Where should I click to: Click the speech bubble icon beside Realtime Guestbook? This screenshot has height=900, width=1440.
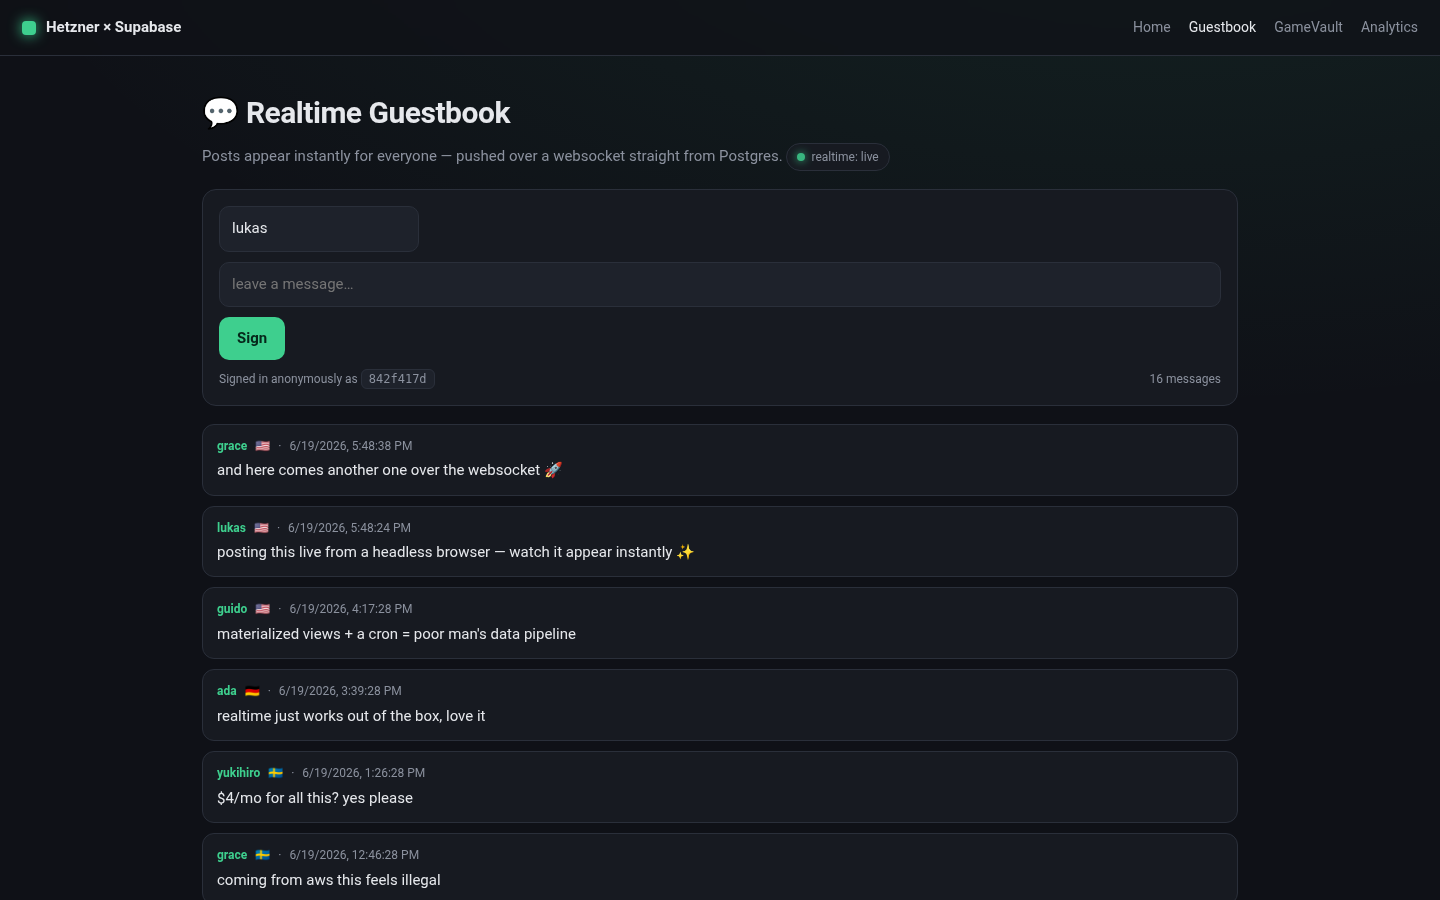220,113
